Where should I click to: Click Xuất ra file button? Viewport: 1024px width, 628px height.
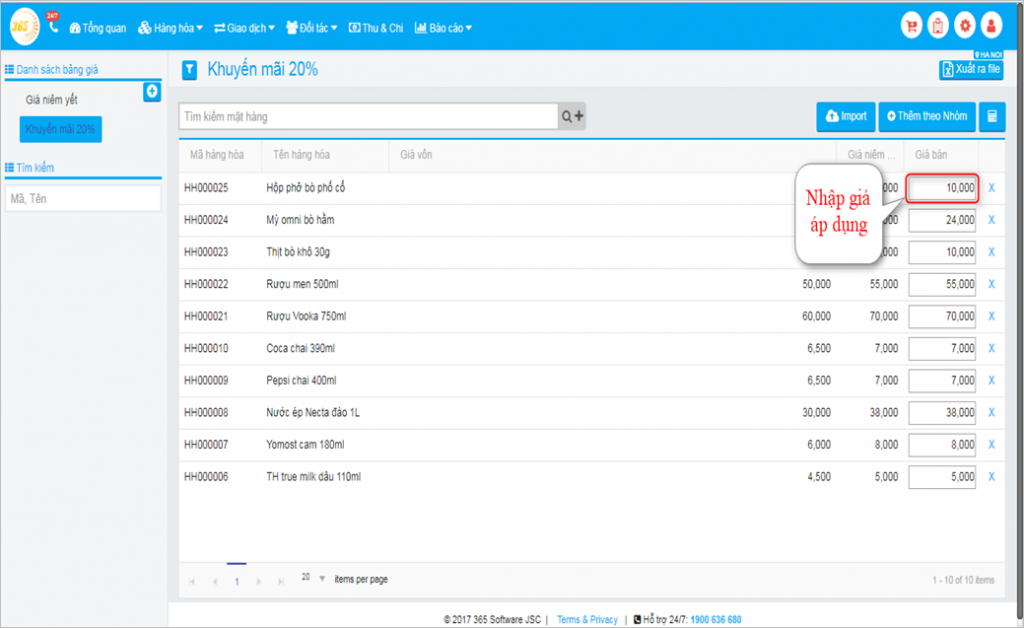tap(971, 69)
